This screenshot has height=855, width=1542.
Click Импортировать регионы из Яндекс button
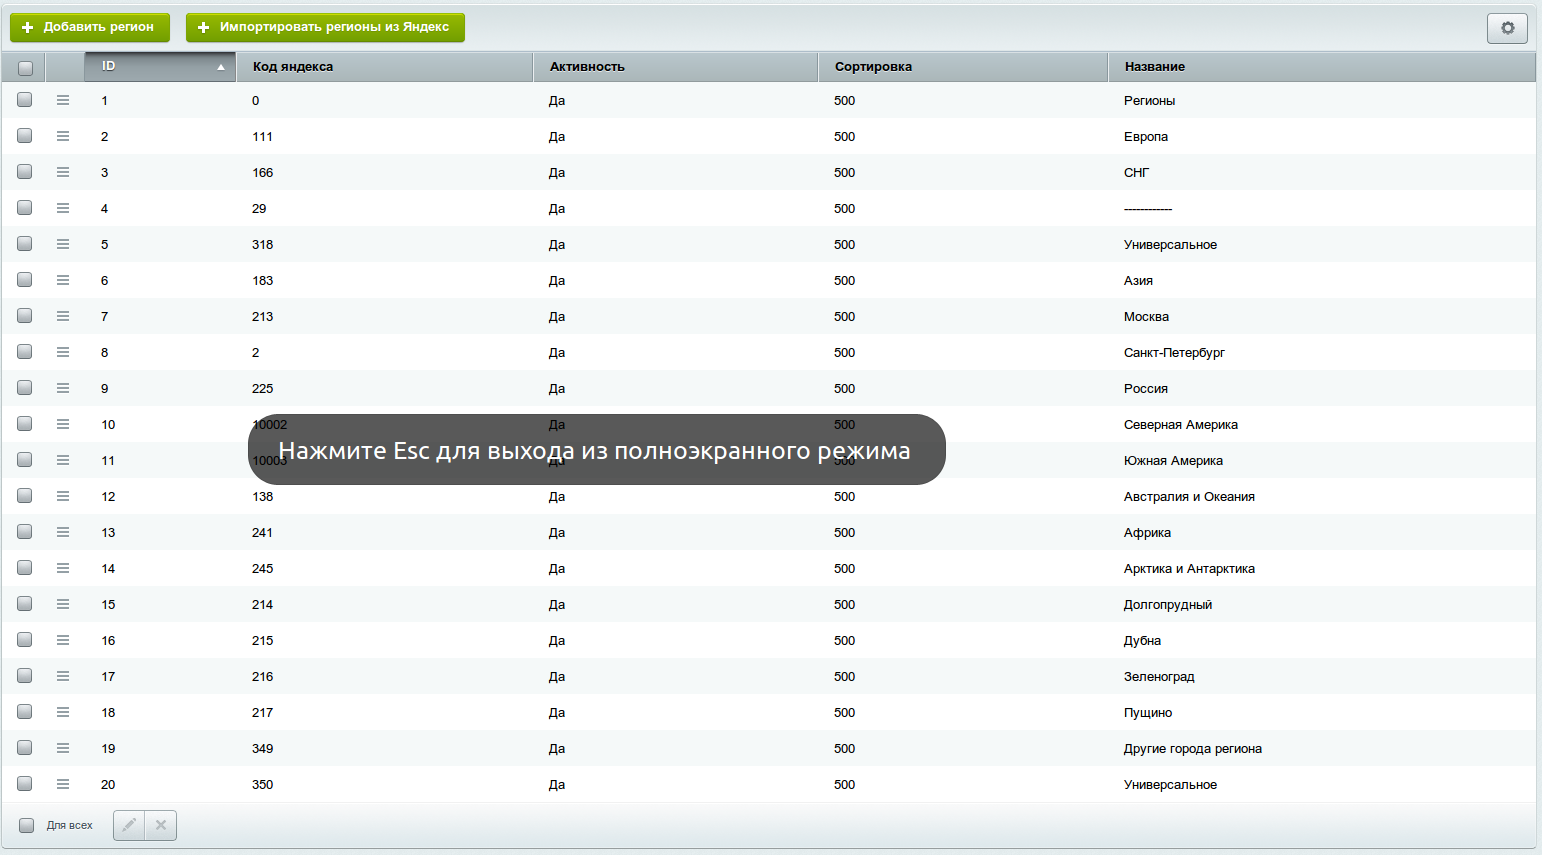(x=325, y=27)
